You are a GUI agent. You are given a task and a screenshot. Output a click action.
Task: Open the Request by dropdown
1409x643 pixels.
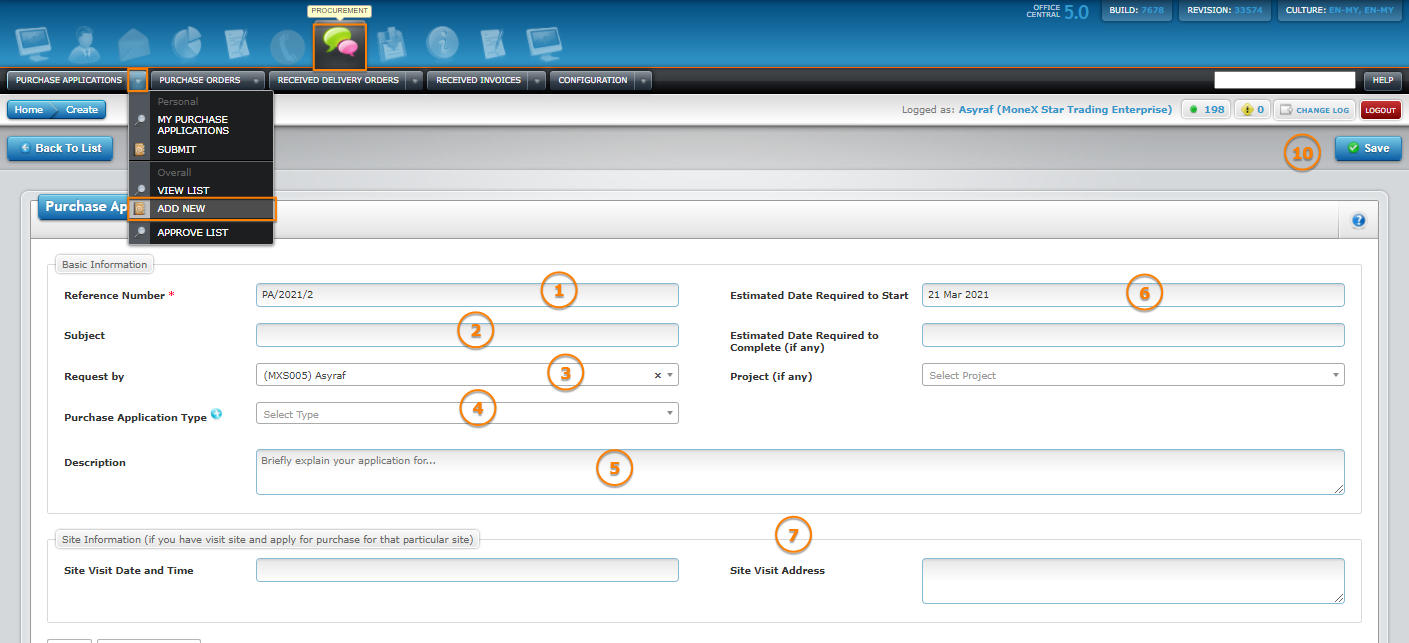467,375
